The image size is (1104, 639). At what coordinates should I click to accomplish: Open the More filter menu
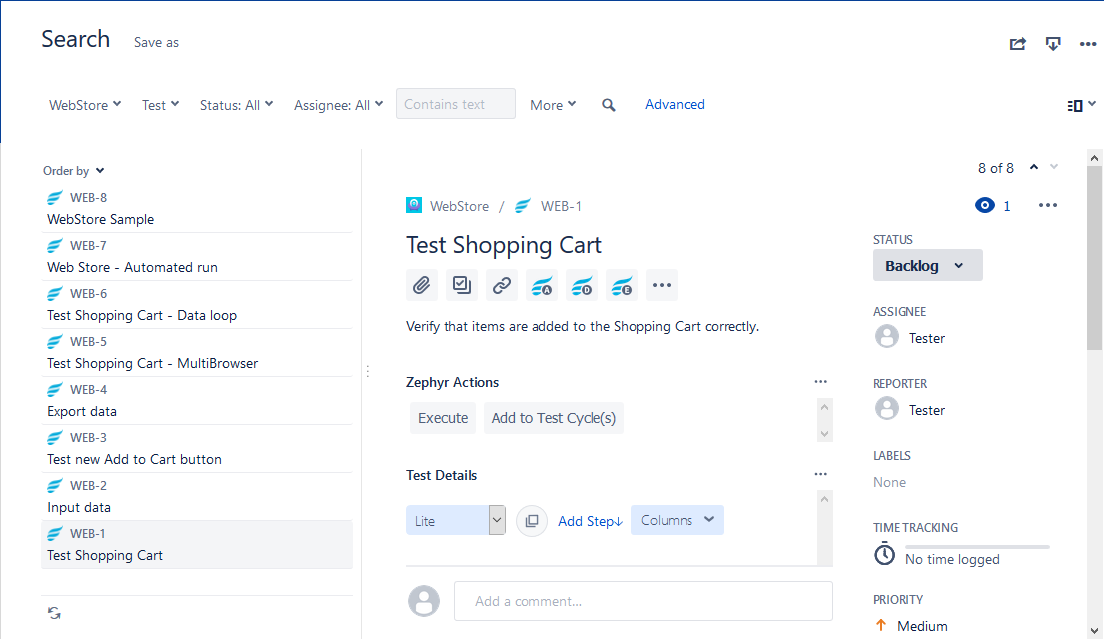[553, 104]
